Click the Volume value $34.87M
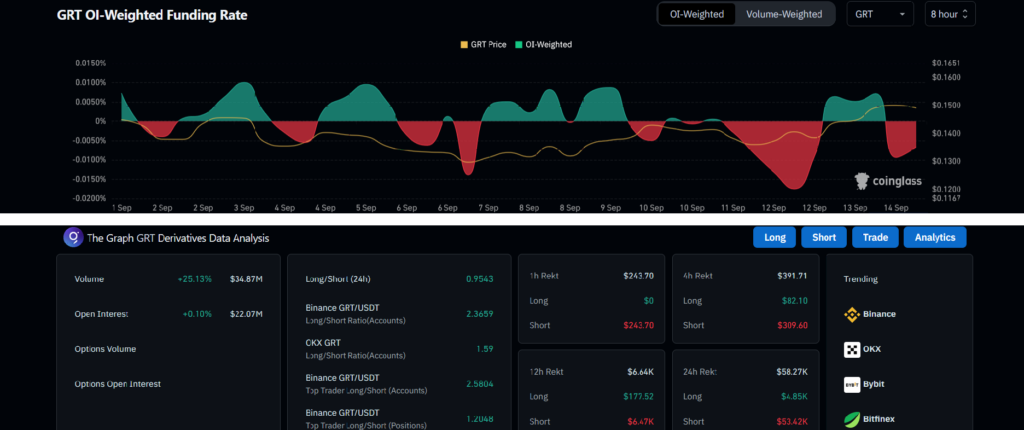 coord(246,279)
